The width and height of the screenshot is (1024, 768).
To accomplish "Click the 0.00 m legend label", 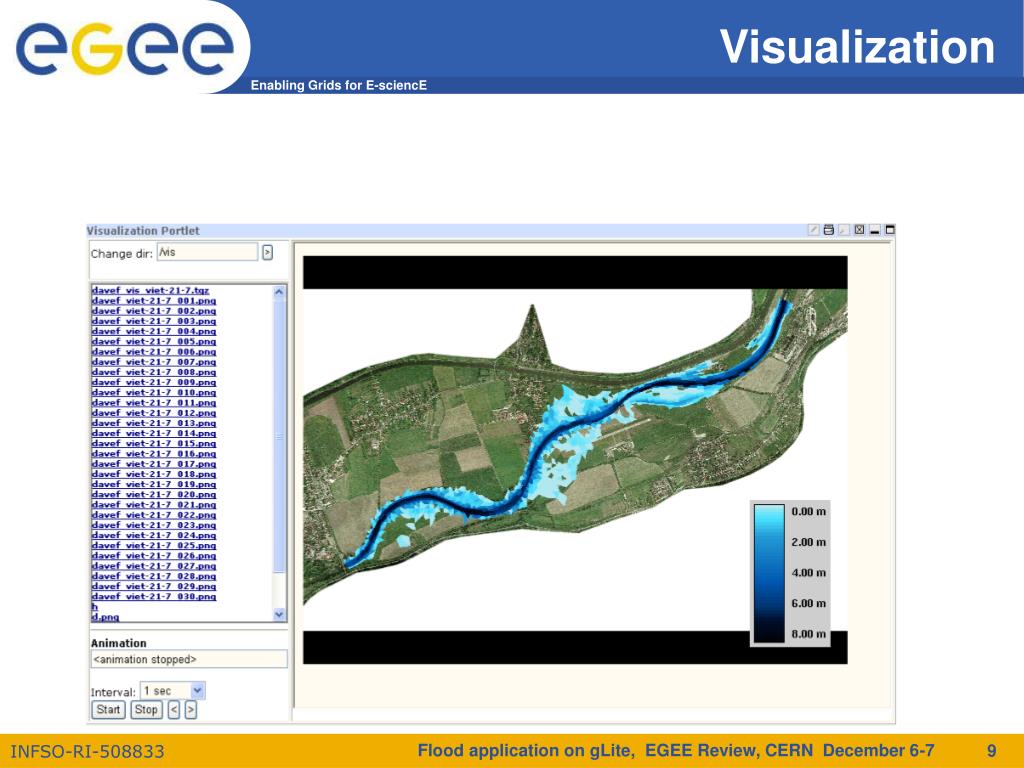I will pyautogui.click(x=808, y=511).
